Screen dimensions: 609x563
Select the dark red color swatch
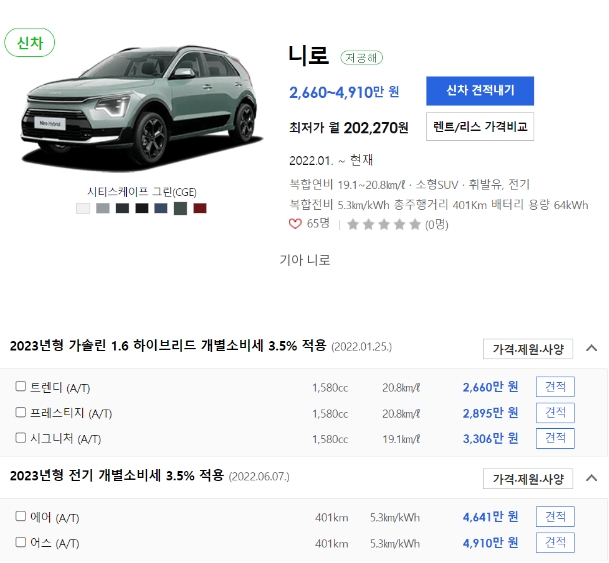click(x=200, y=209)
